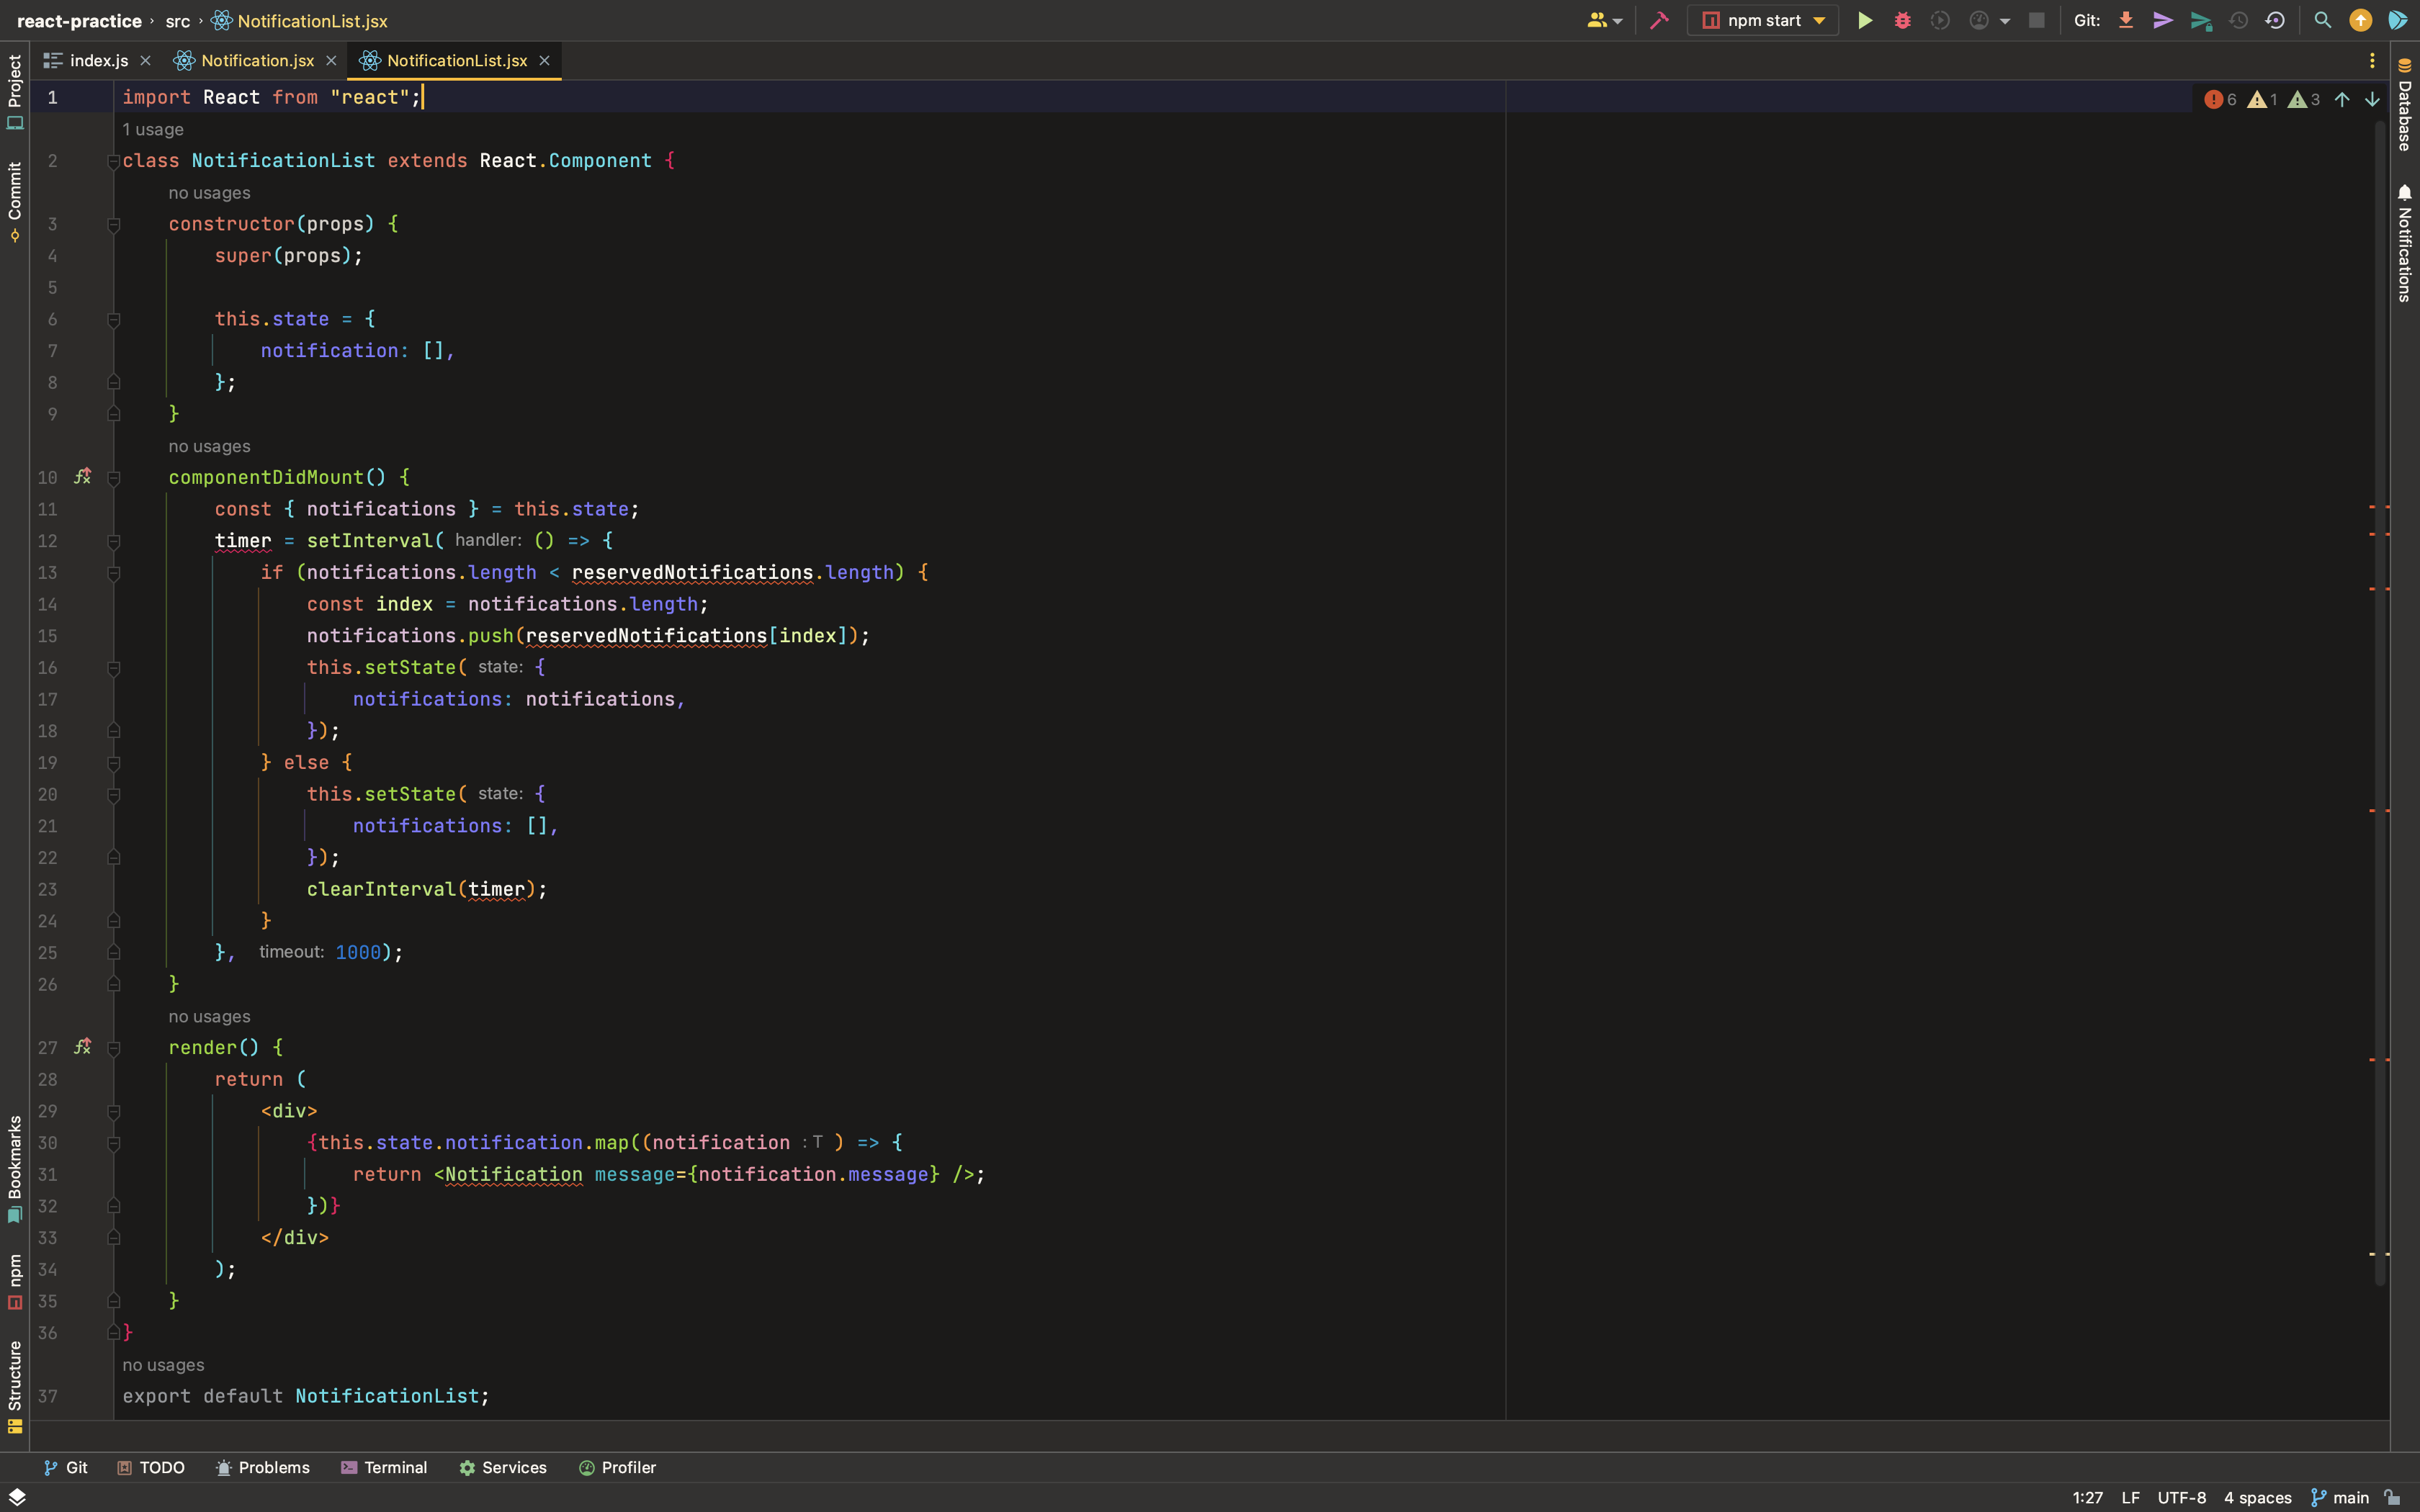This screenshot has width=2420, height=1512.
Task: Open the Git tool window button
Action: point(66,1467)
